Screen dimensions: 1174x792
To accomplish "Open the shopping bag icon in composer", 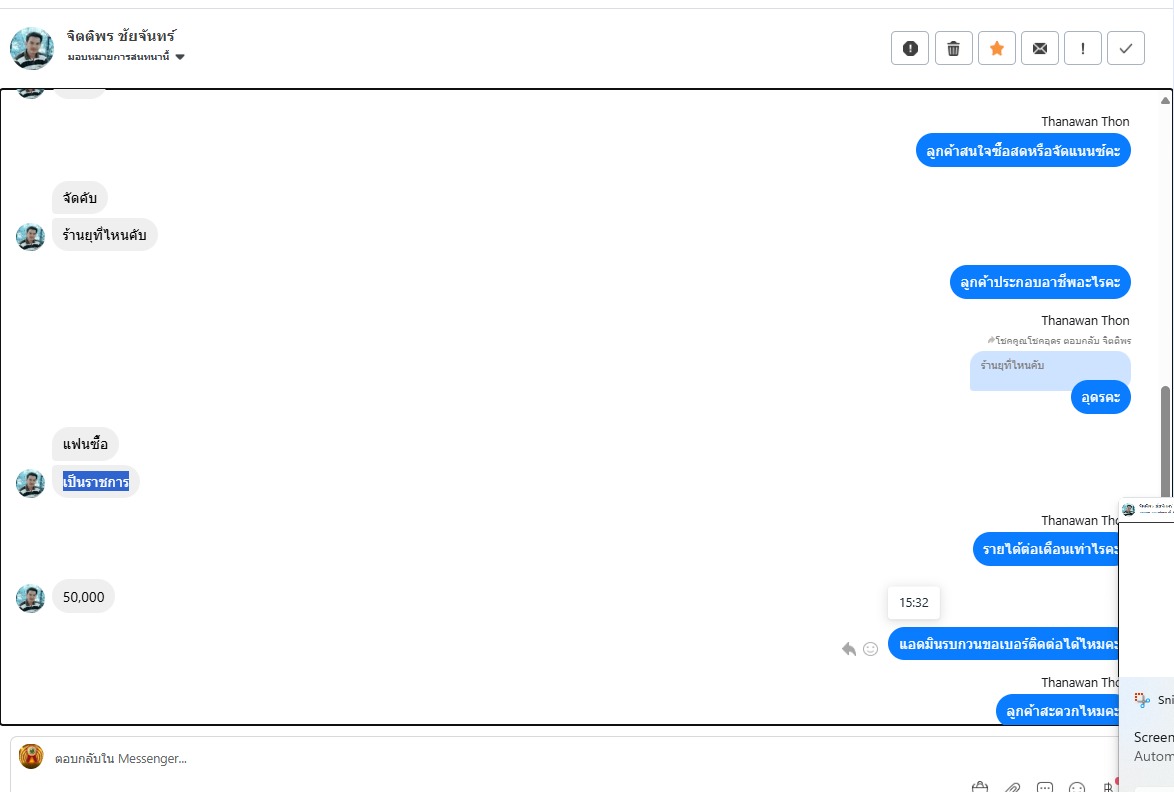I will 980,787.
